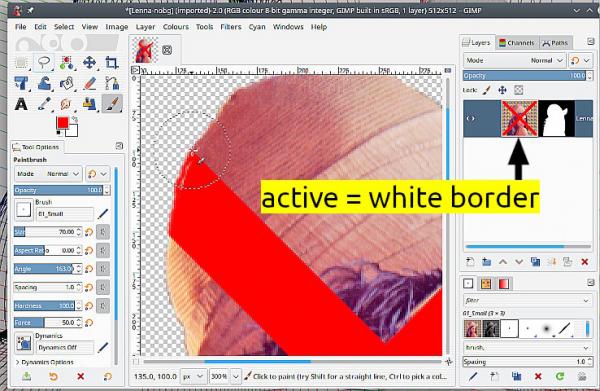Select the Paintbrush tool
600x391 pixels.
pyautogui.click(x=112, y=104)
